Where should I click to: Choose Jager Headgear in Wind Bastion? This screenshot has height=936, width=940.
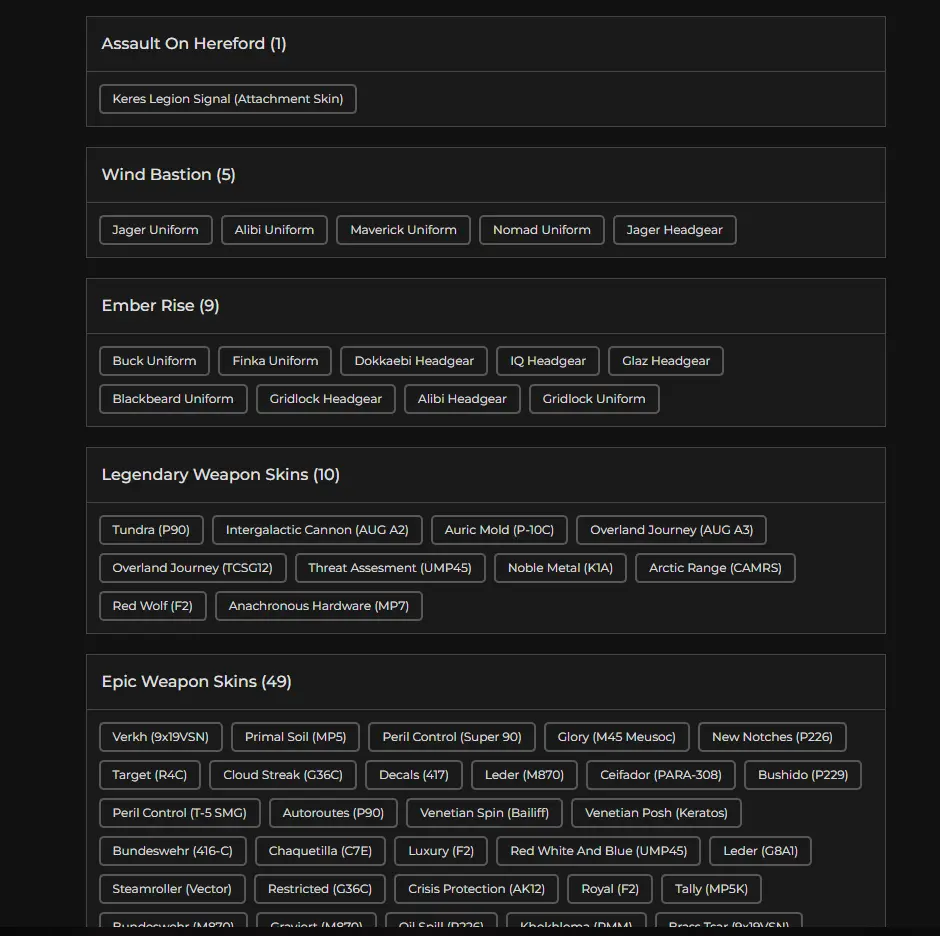tap(674, 230)
